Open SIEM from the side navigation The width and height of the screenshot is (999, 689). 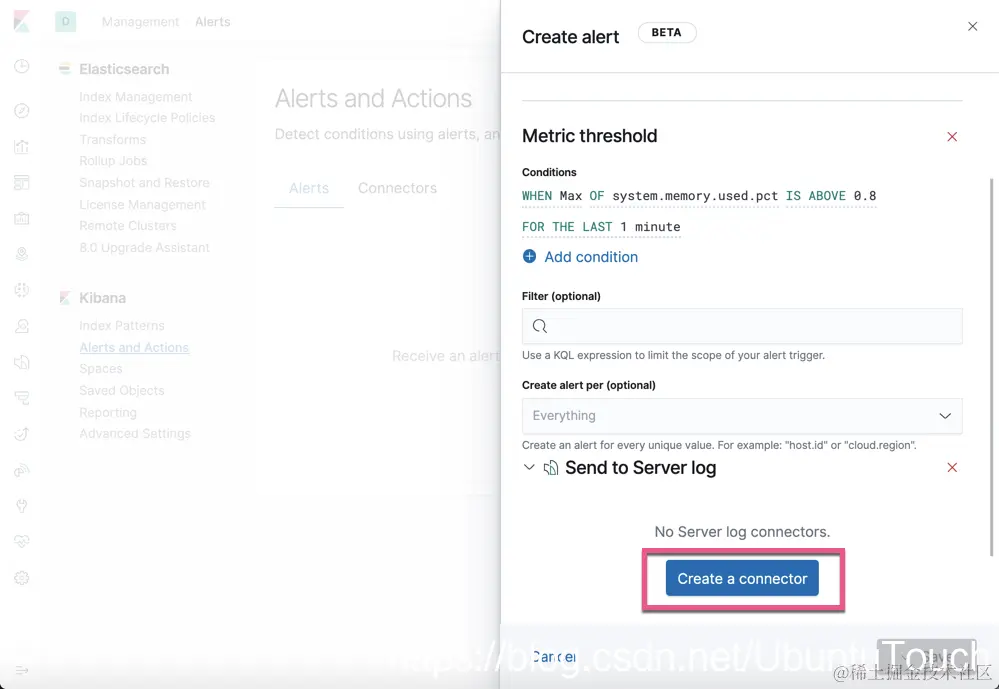[22, 470]
